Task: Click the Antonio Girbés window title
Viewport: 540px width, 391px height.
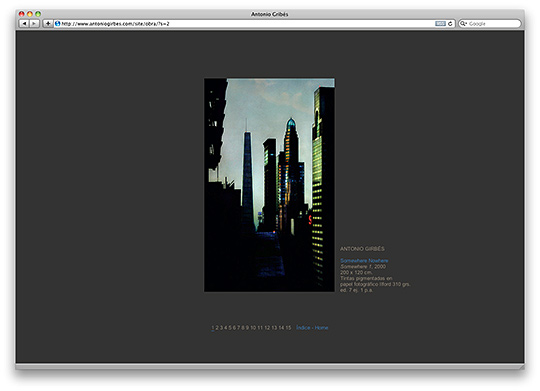Action: pyautogui.click(x=270, y=14)
